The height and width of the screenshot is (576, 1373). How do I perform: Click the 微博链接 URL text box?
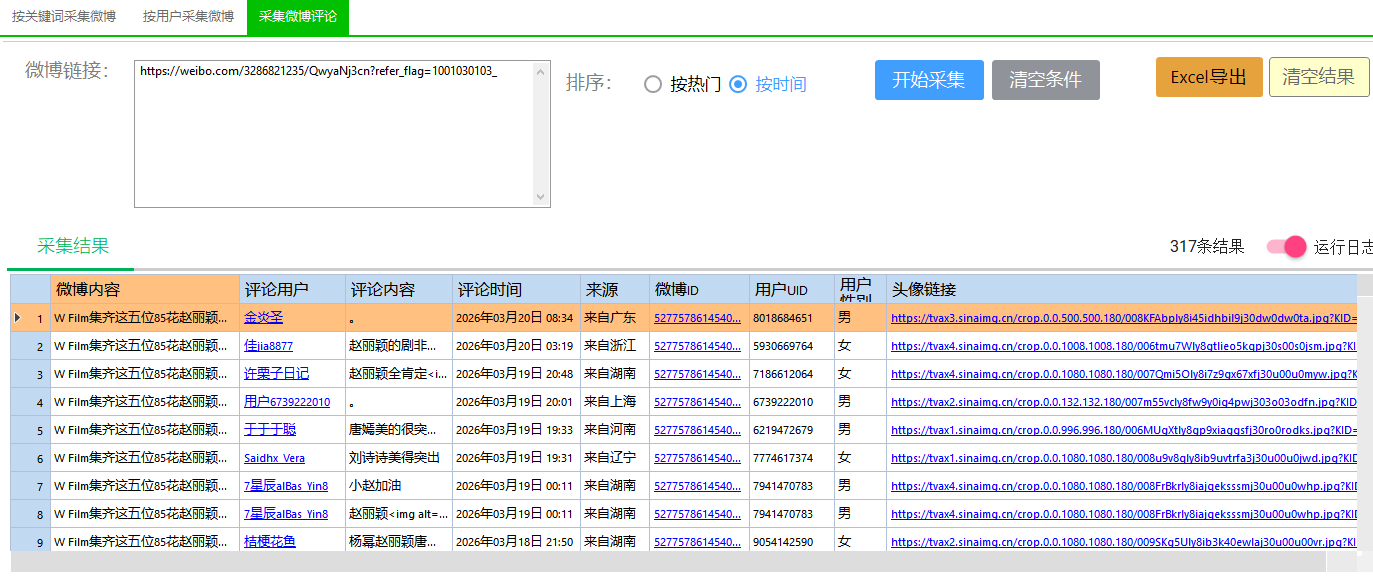tap(335, 134)
